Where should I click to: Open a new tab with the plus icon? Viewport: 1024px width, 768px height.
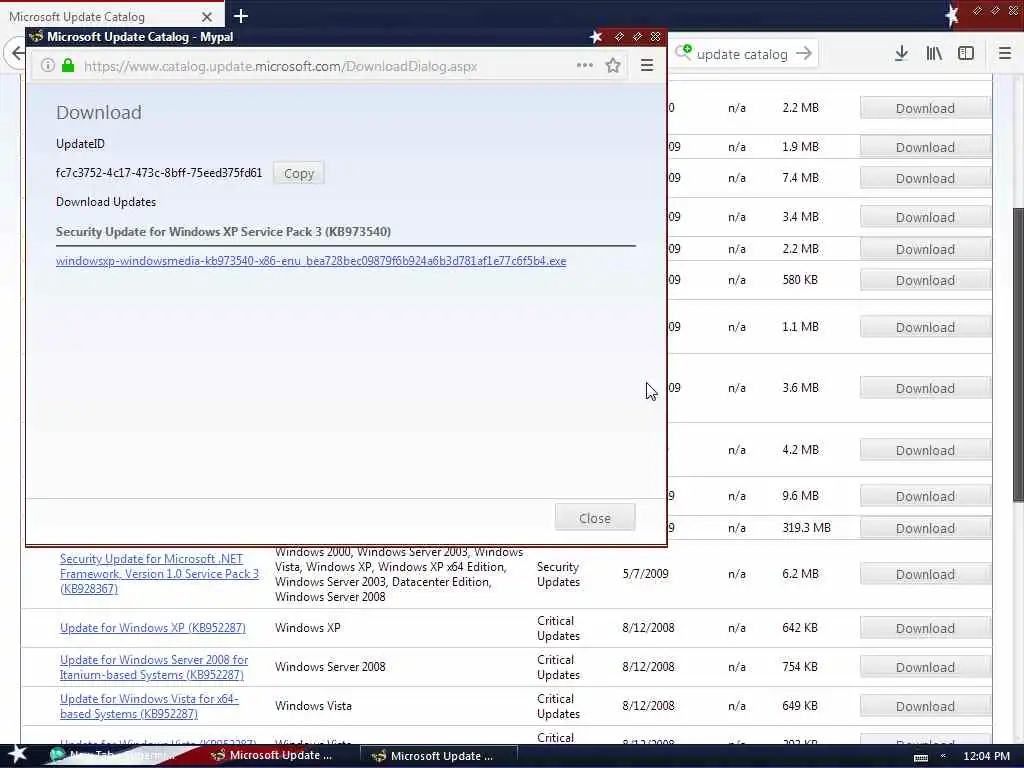click(x=240, y=16)
